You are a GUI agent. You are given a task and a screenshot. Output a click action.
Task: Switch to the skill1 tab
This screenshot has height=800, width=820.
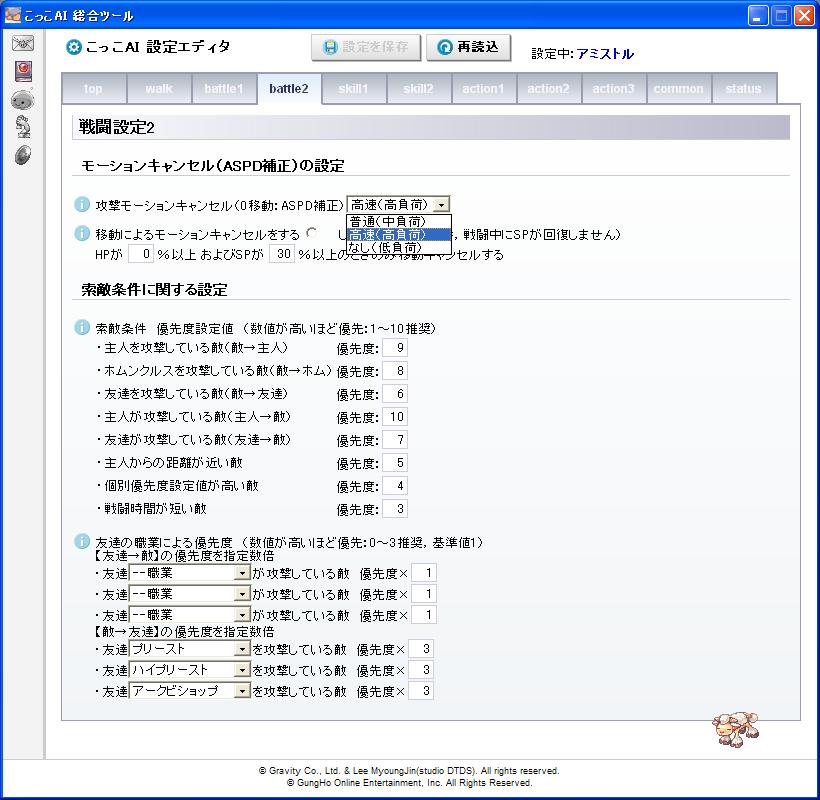354,89
